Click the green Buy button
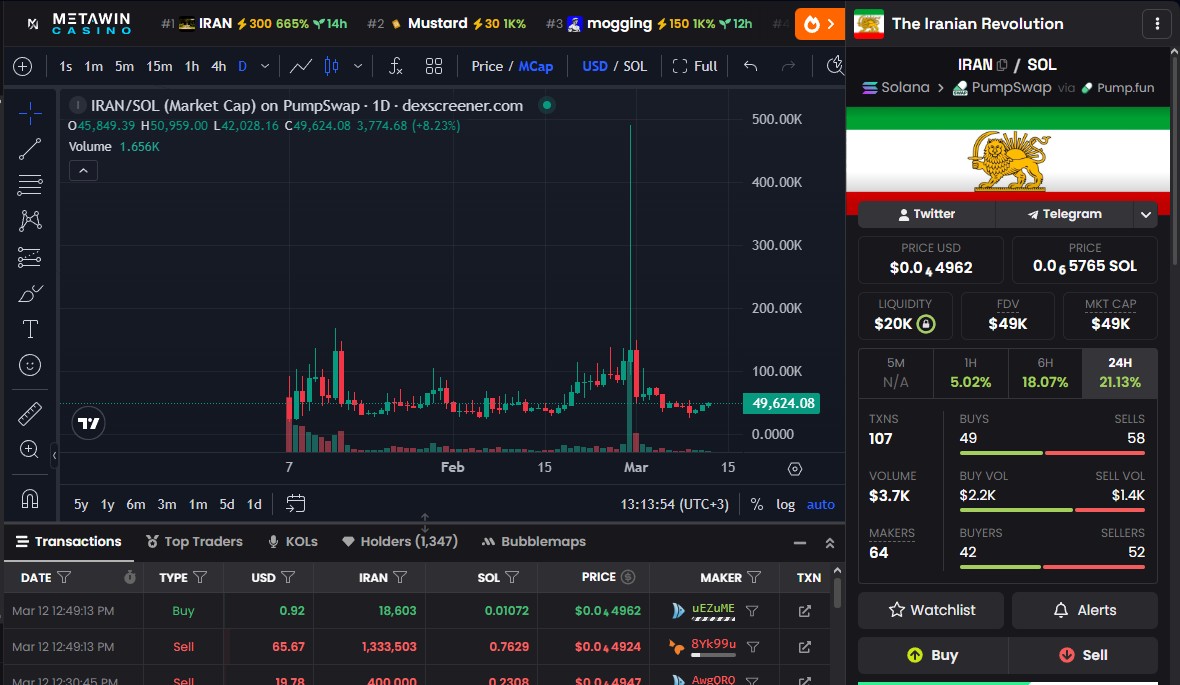Viewport: 1180px width, 685px height. pos(934,655)
